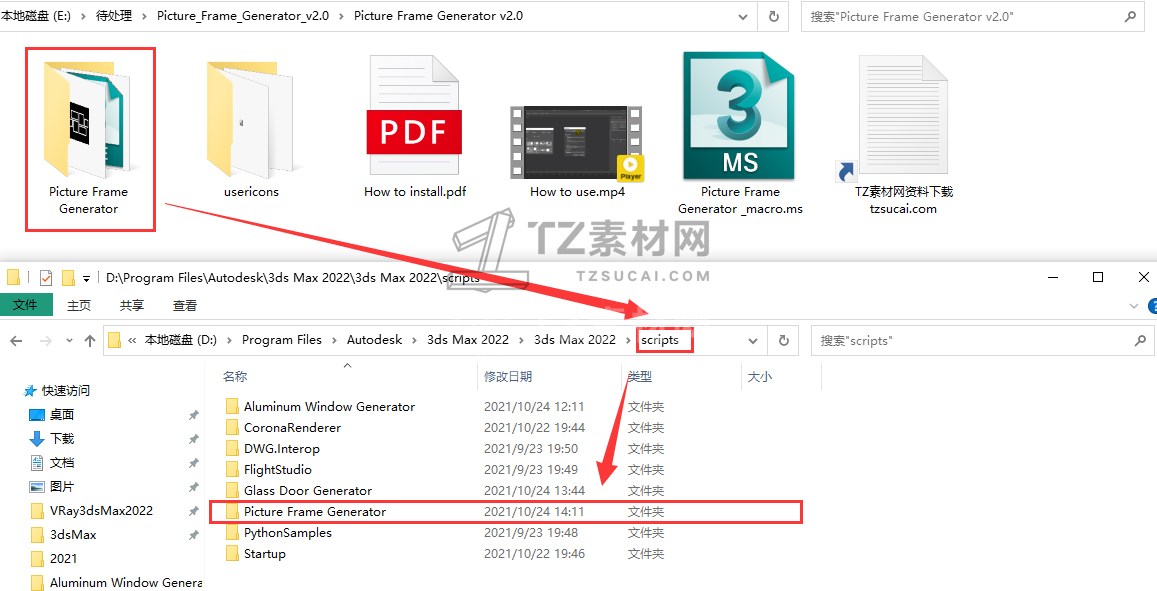Unpin 桌面 using its pin icon
The width and height of the screenshot is (1157, 591).
tap(193, 415)
